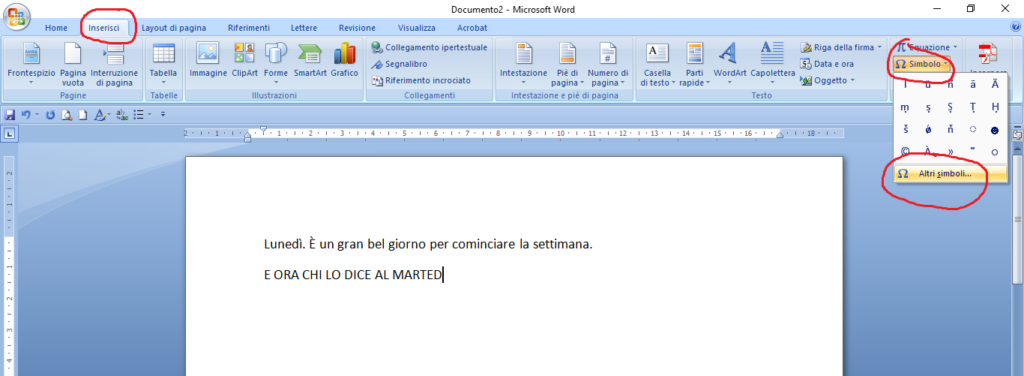Open the Intestazione header dropdown
The height and width of the screenshot is (376, 1024).
(x=524, y=64)
